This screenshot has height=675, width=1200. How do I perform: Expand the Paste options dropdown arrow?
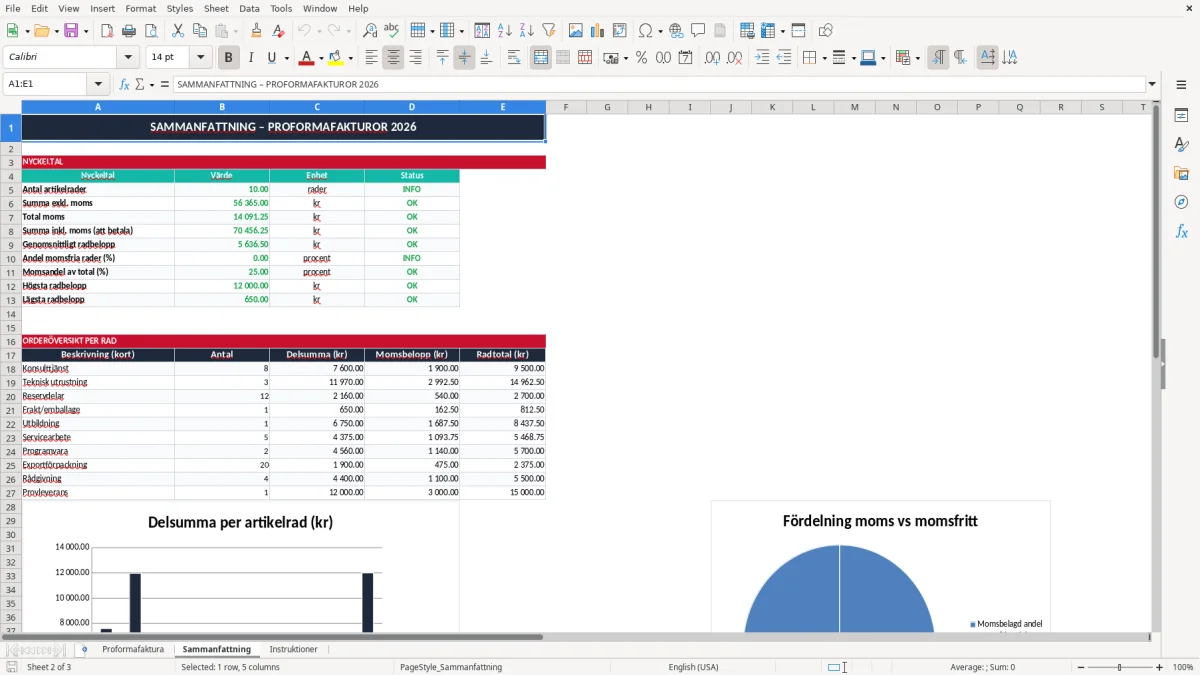coord(235,31)
